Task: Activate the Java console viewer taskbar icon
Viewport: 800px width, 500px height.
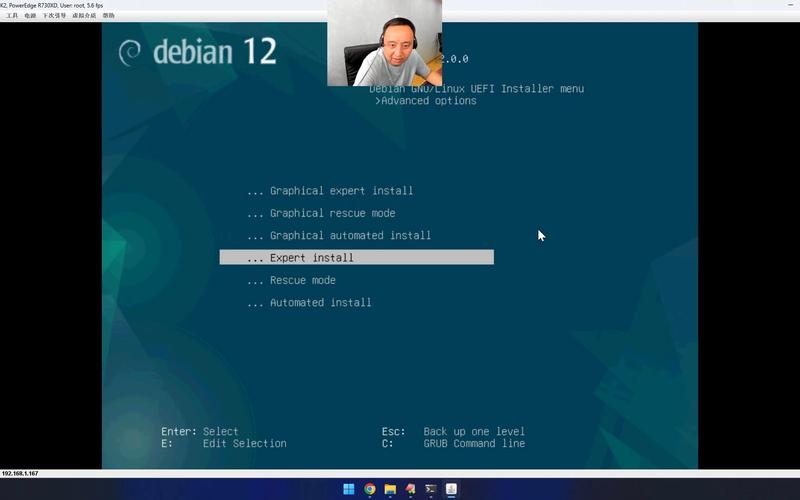Action: tap(451, 489)
